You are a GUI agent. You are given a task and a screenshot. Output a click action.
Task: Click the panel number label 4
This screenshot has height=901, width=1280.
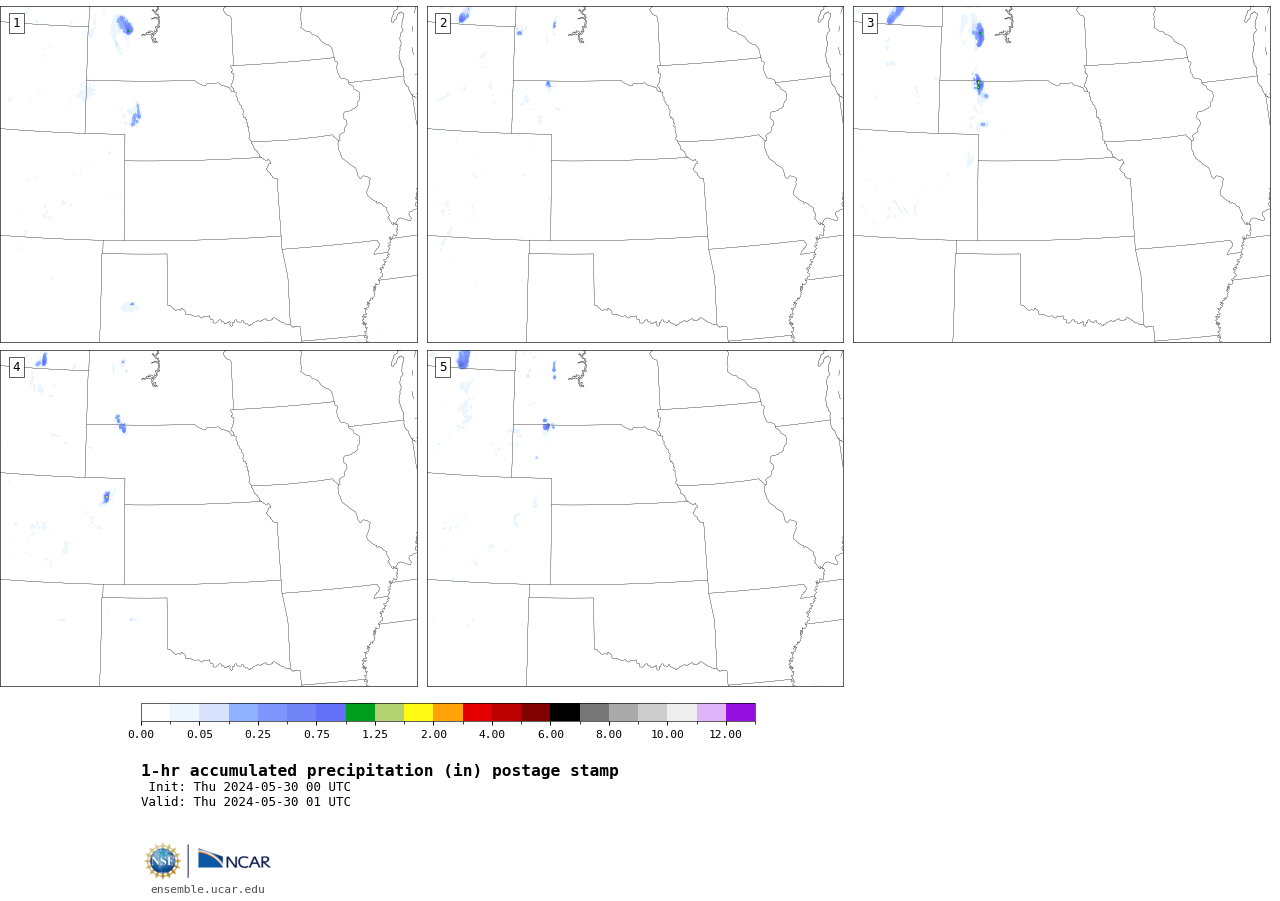[17, 367]
